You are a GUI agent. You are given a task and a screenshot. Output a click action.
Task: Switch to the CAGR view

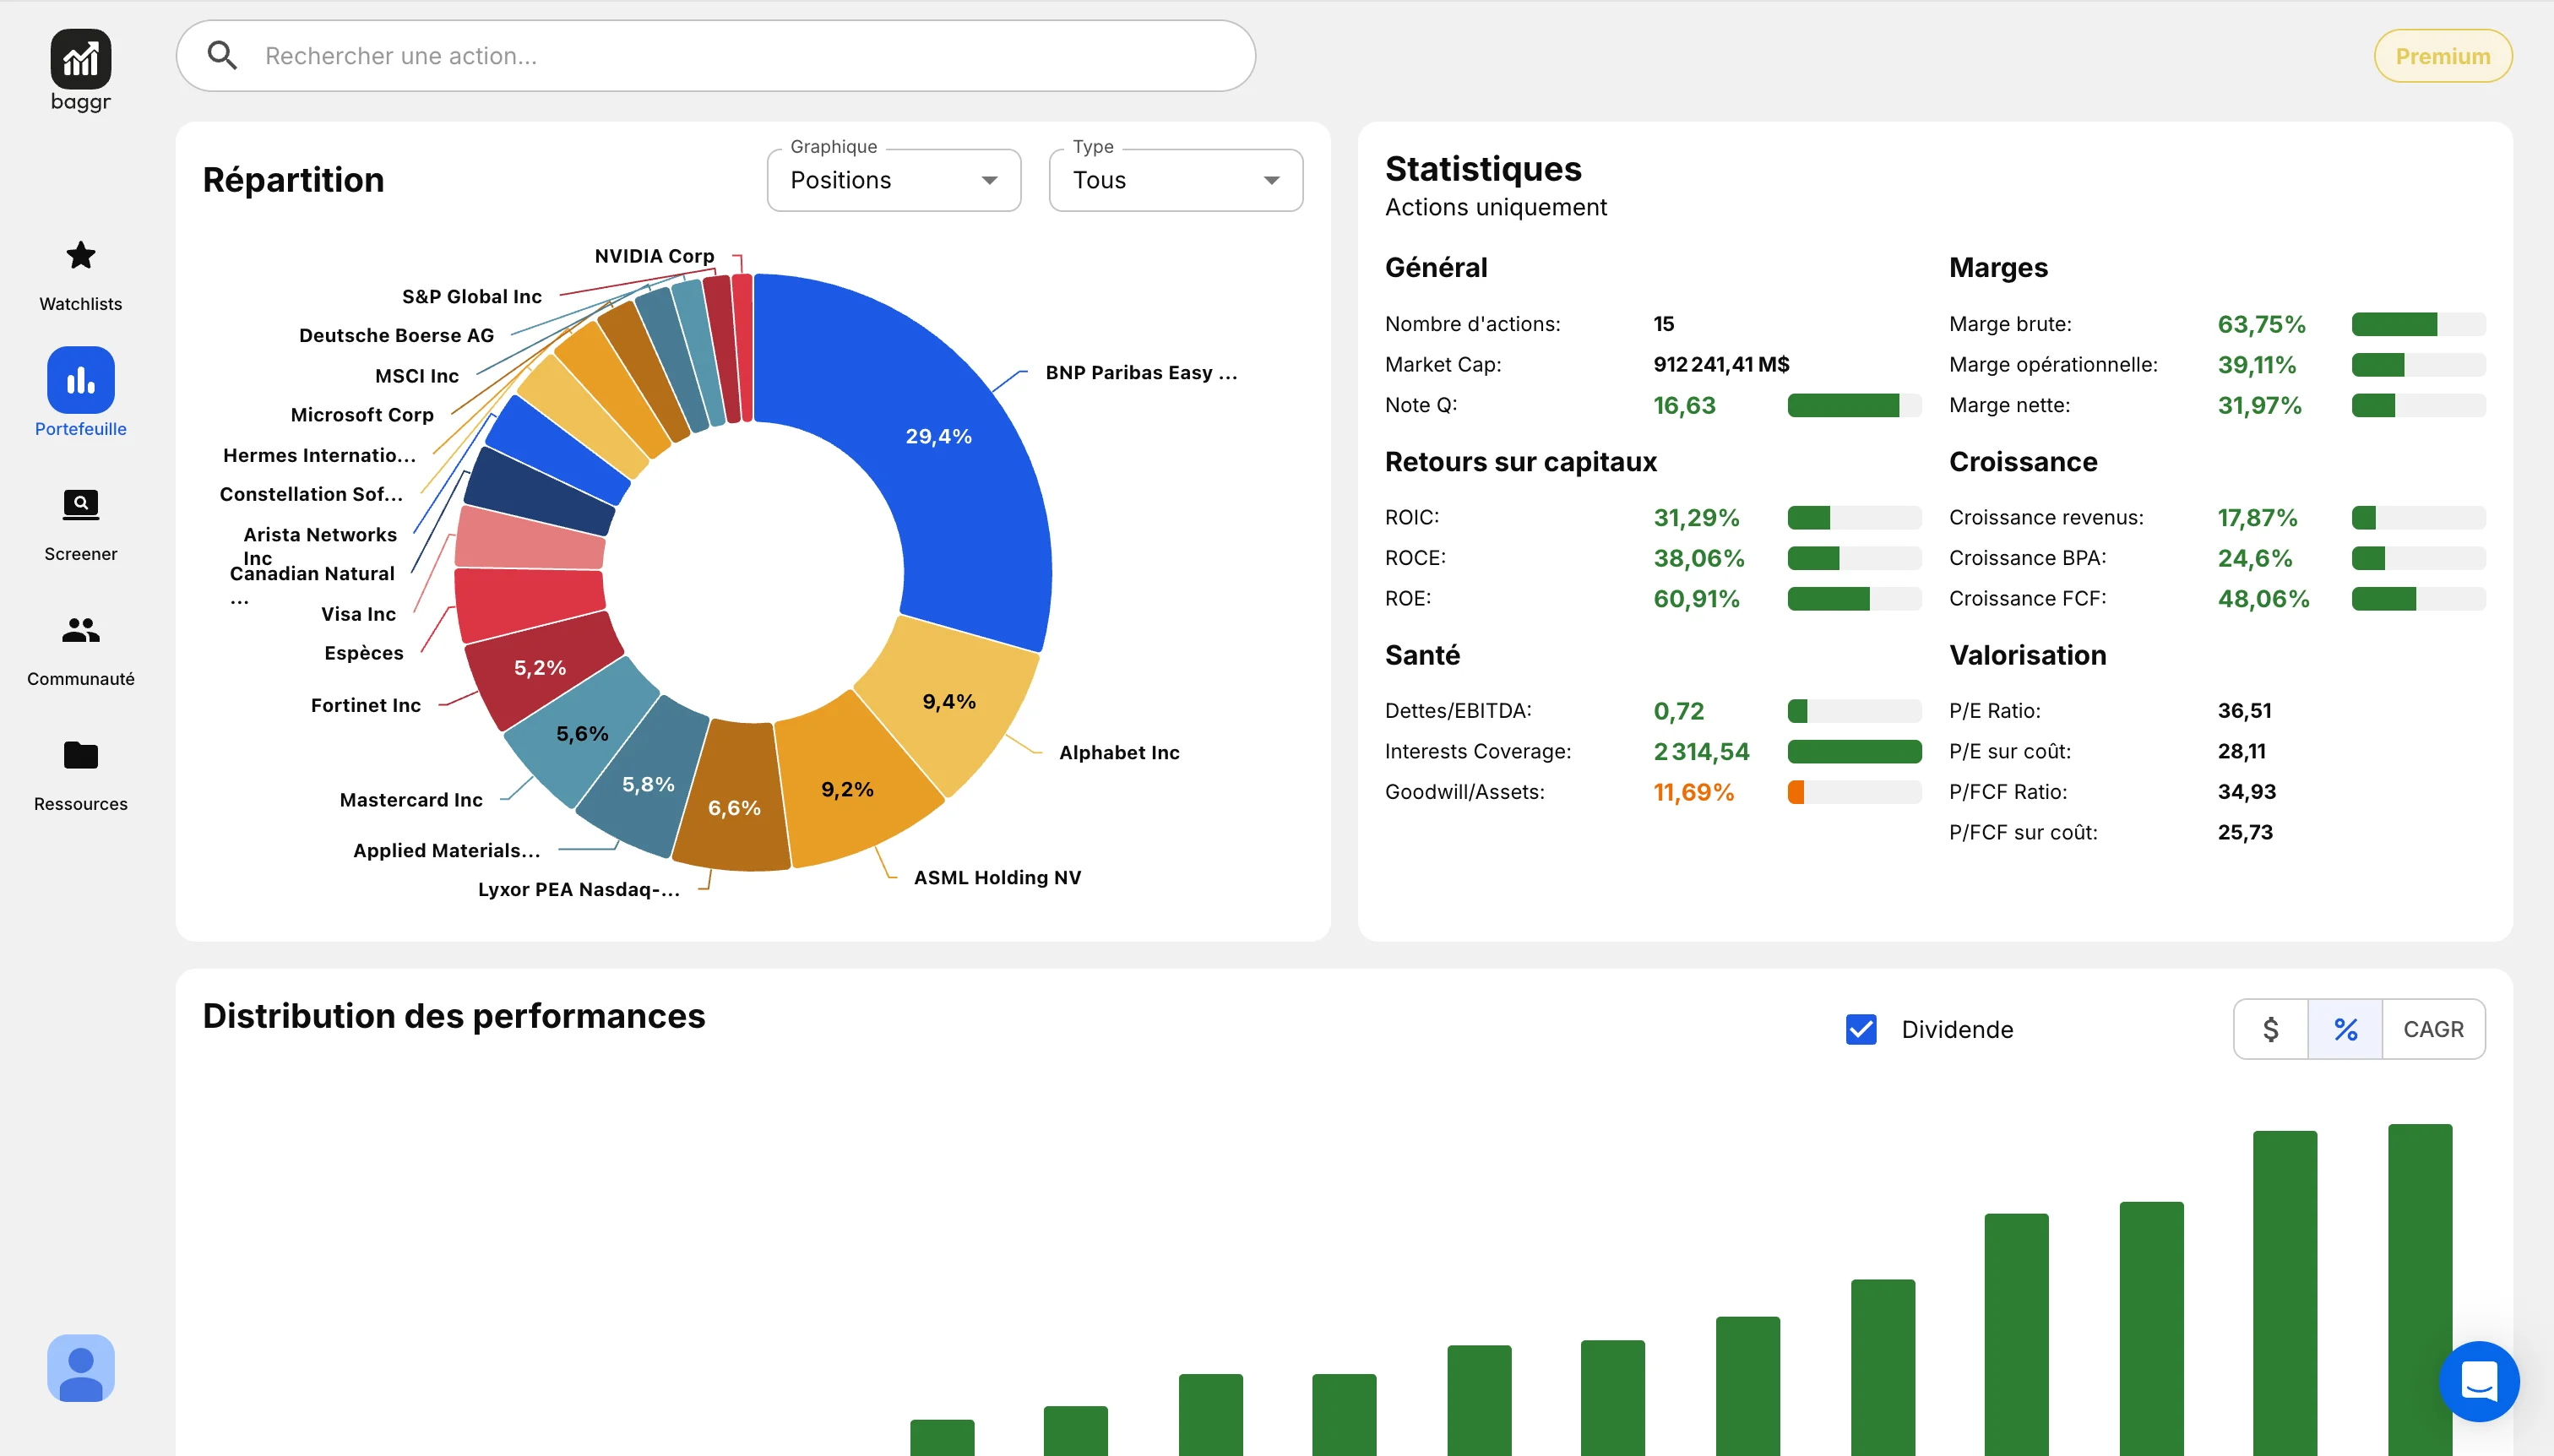2432,1029
